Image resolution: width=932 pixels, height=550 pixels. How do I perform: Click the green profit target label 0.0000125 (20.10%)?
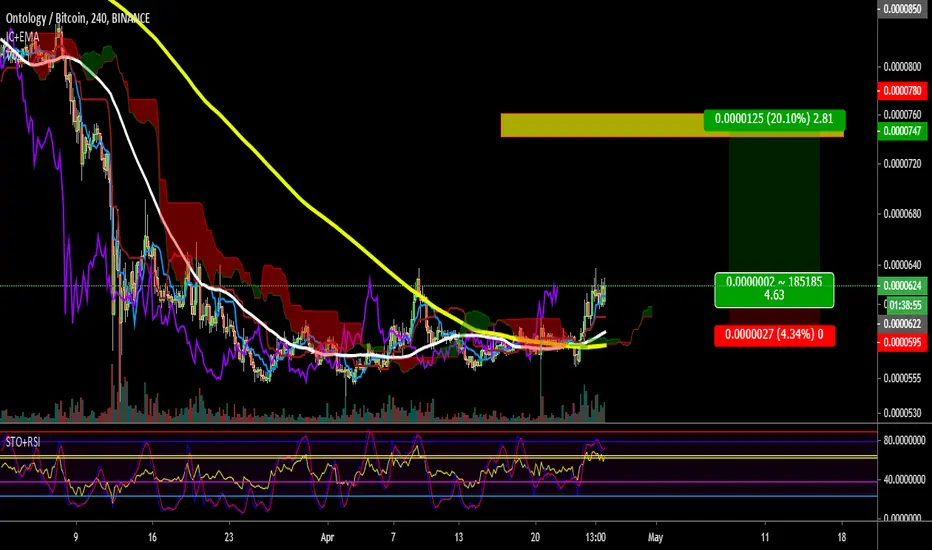pos(774,119)
